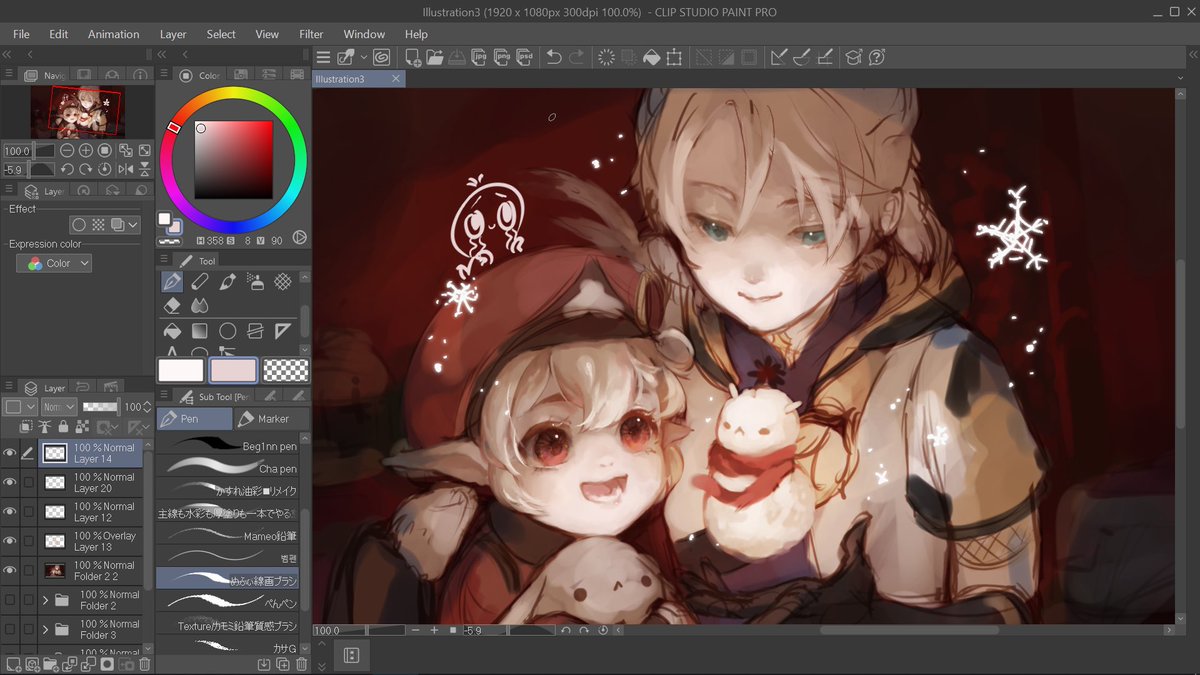Select the Blend tool
This screenshot has height=675, width=1200.
(x=200, y=306)
